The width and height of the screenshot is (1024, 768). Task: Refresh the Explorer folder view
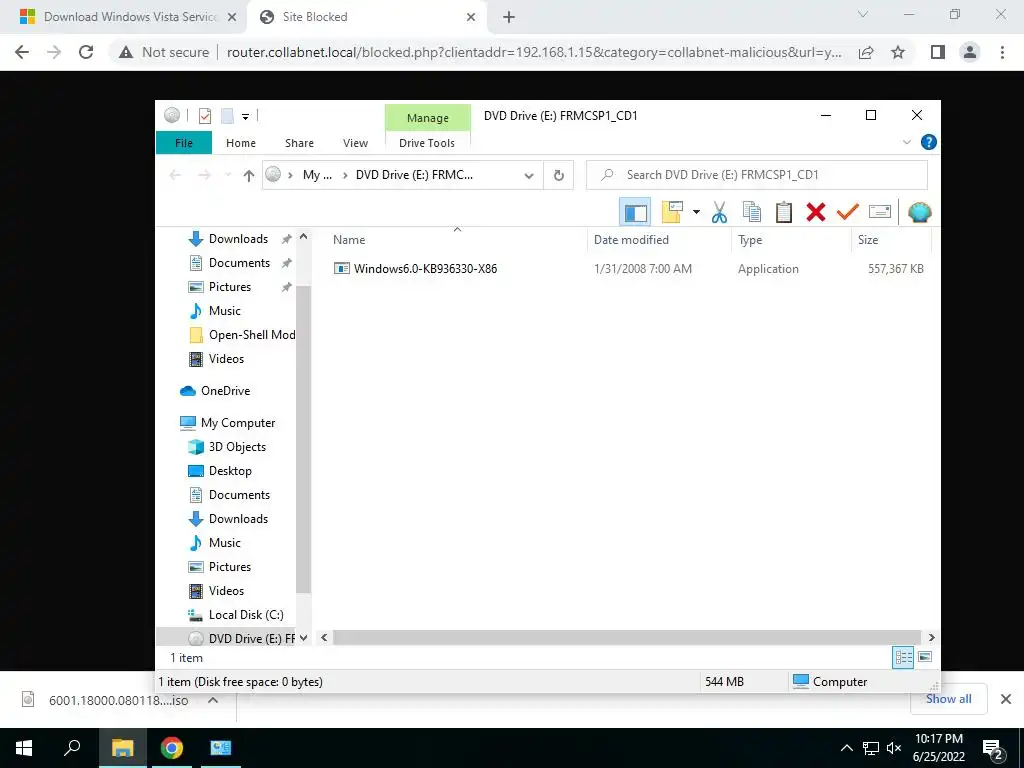coord(558,175)
